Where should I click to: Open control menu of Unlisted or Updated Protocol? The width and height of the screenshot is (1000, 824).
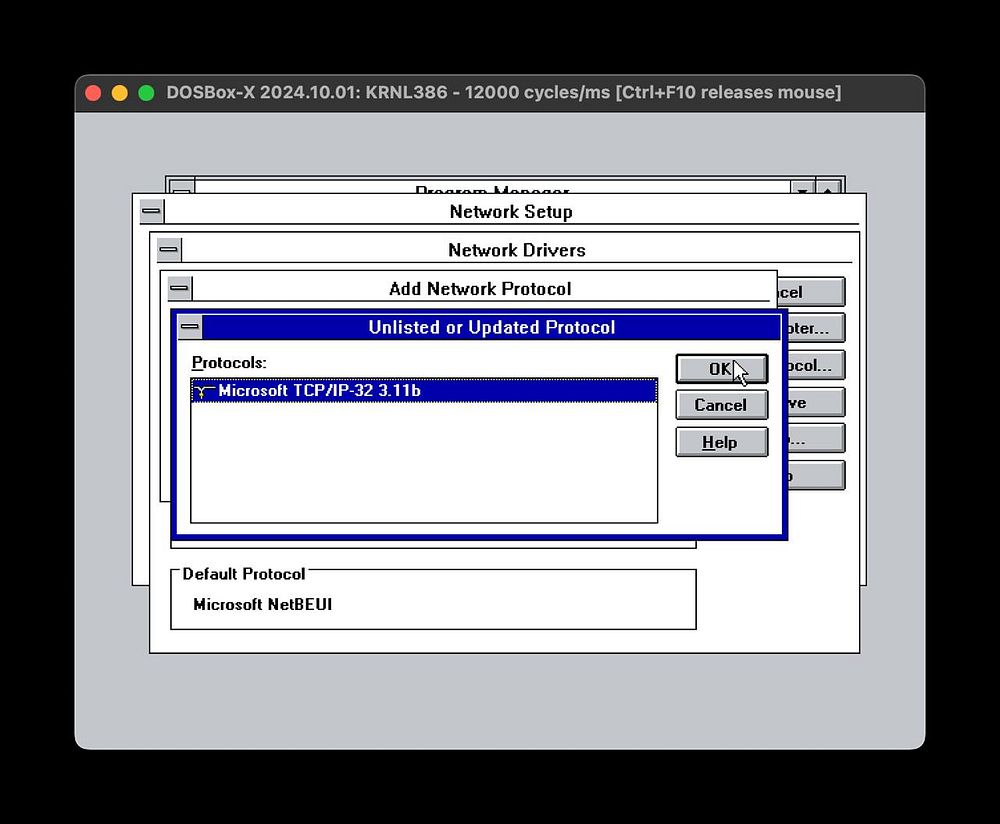tap(189, 327)
